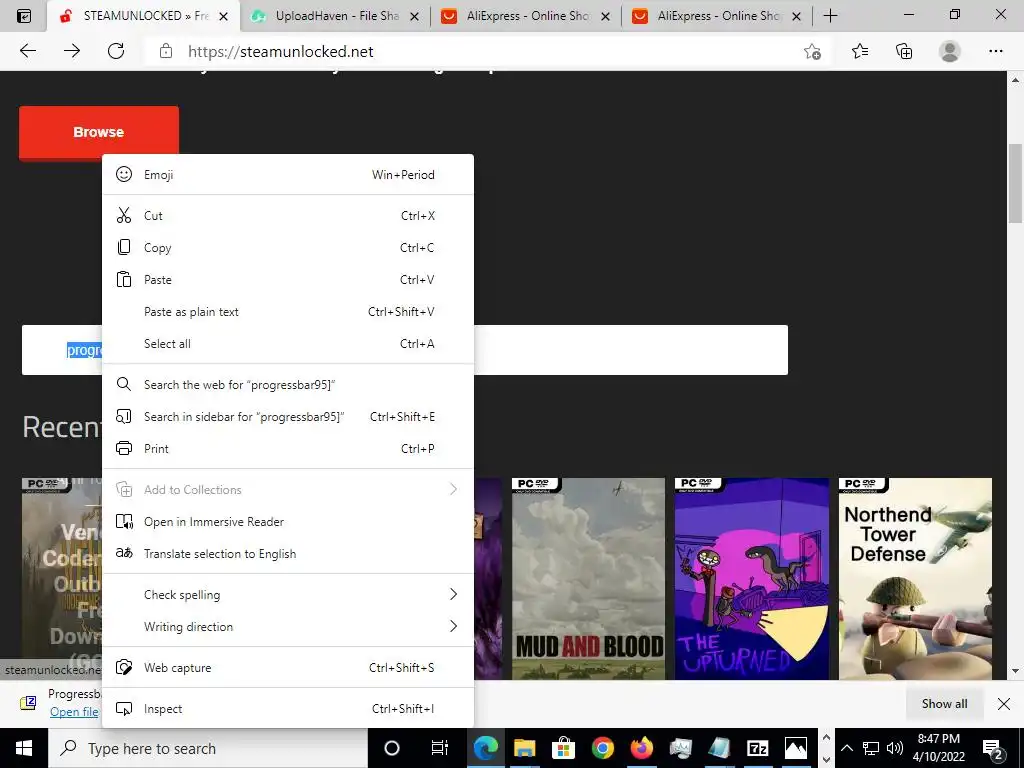This screenshot has width=1024, height=768.
Task: Click scrollbar down arrow on page
Action: click(x=1016, y=671)
